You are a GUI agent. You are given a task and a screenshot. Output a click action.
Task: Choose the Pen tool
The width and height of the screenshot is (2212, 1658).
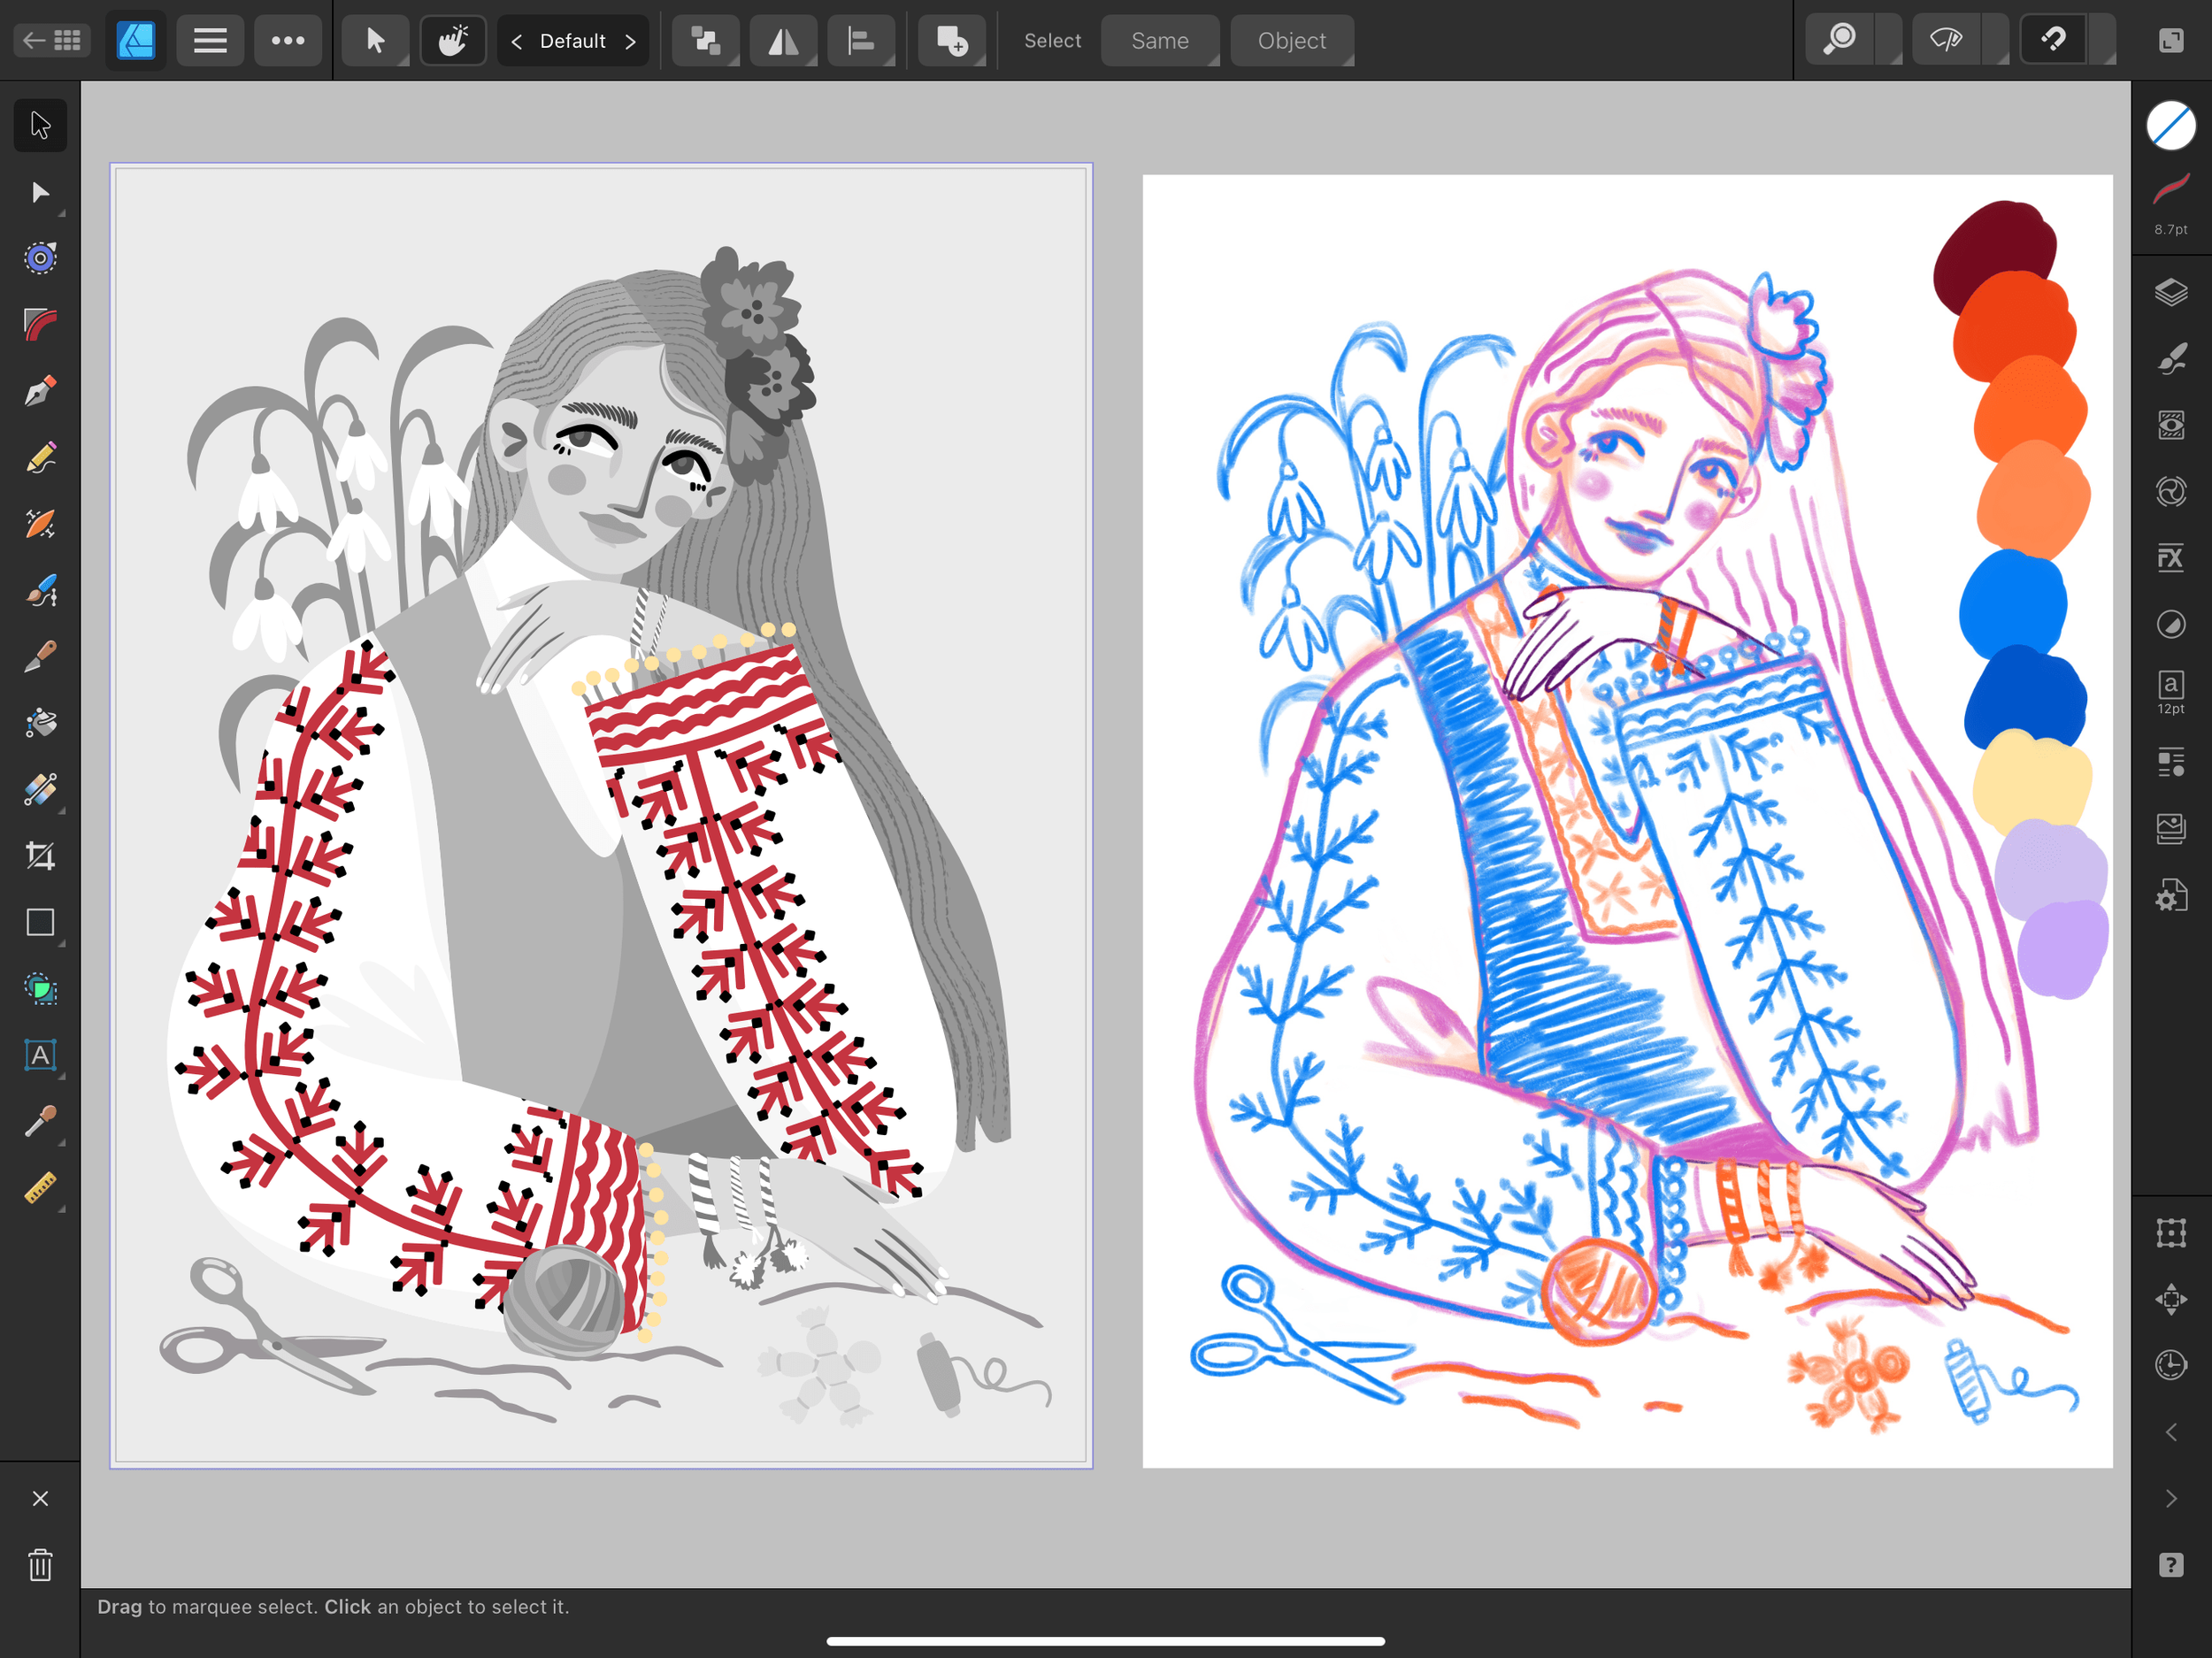tap(40, 391)
